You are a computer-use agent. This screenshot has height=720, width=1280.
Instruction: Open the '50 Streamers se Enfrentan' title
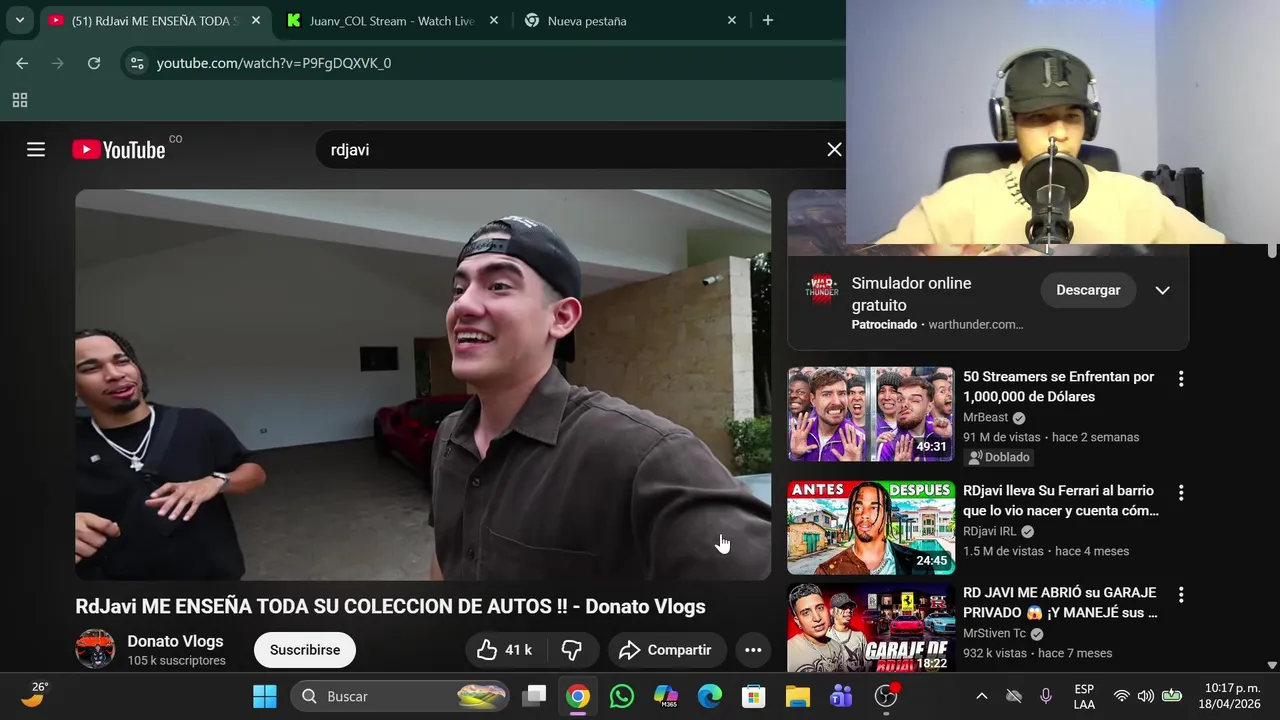(x=1058, y=387)
